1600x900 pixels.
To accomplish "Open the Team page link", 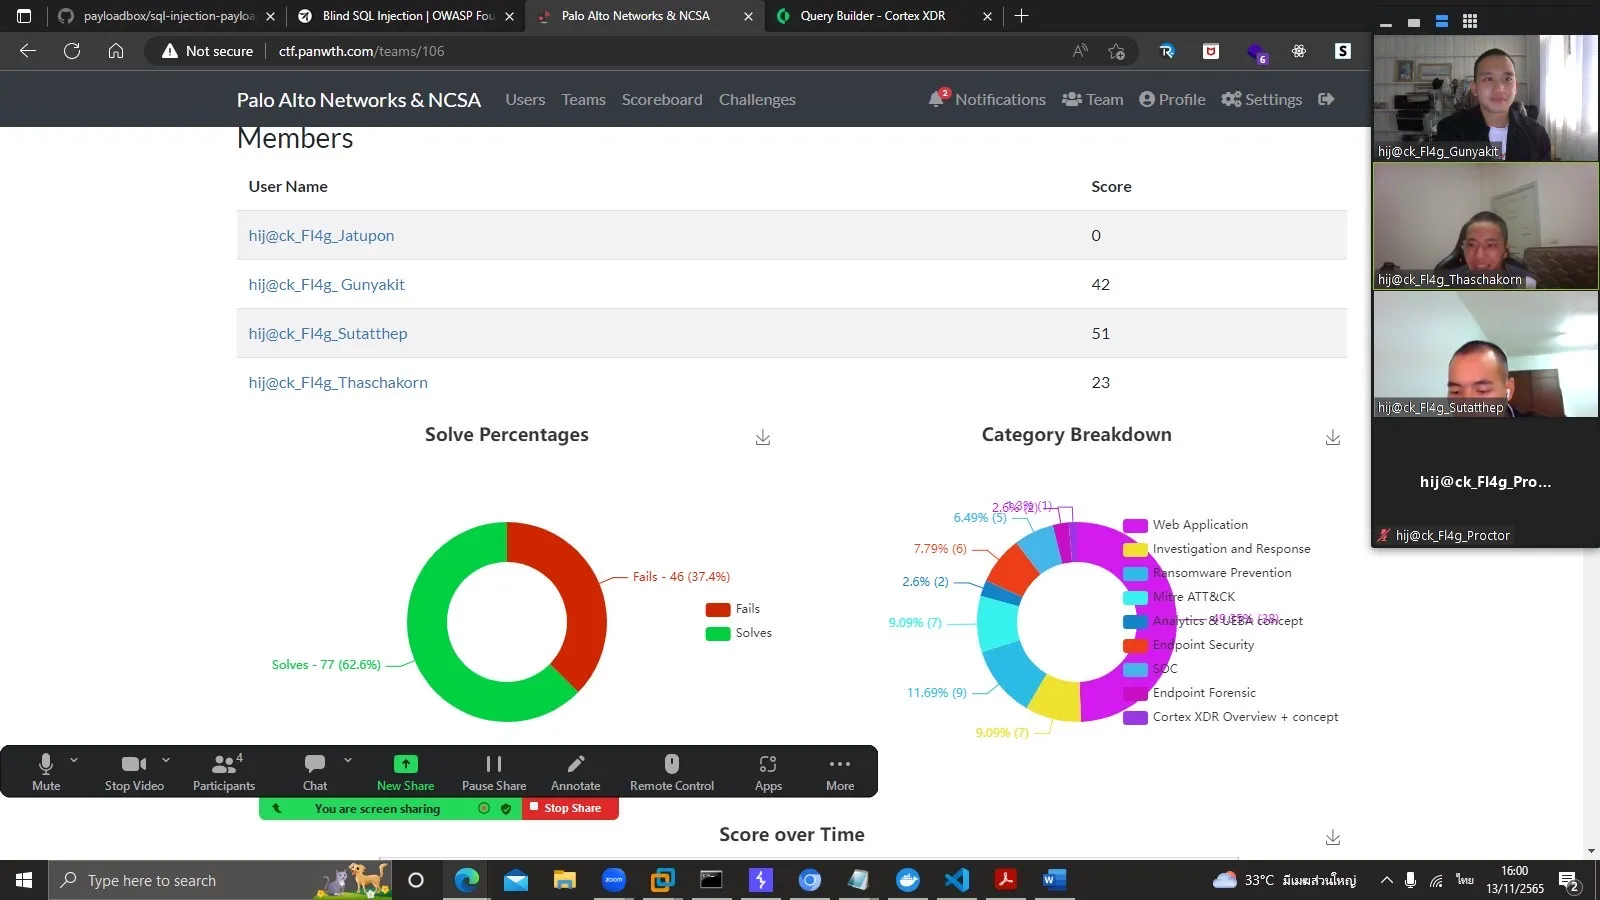I will pyautogui.click(x=1093, y=99).
